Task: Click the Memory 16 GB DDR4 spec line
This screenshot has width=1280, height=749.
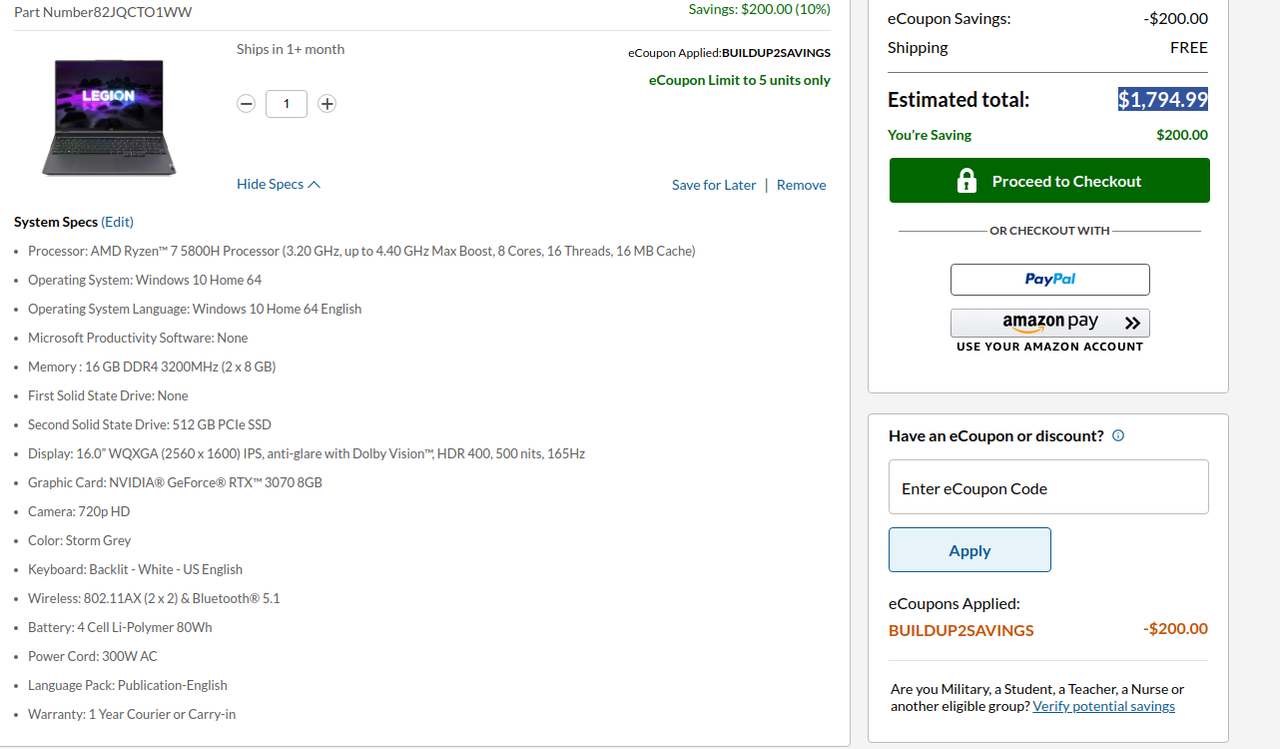Action: click(x=152, y=367)
